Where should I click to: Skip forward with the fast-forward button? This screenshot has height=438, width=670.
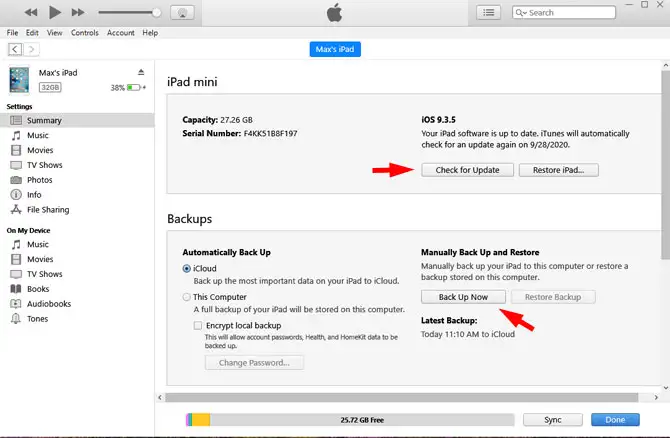[78, 12]
